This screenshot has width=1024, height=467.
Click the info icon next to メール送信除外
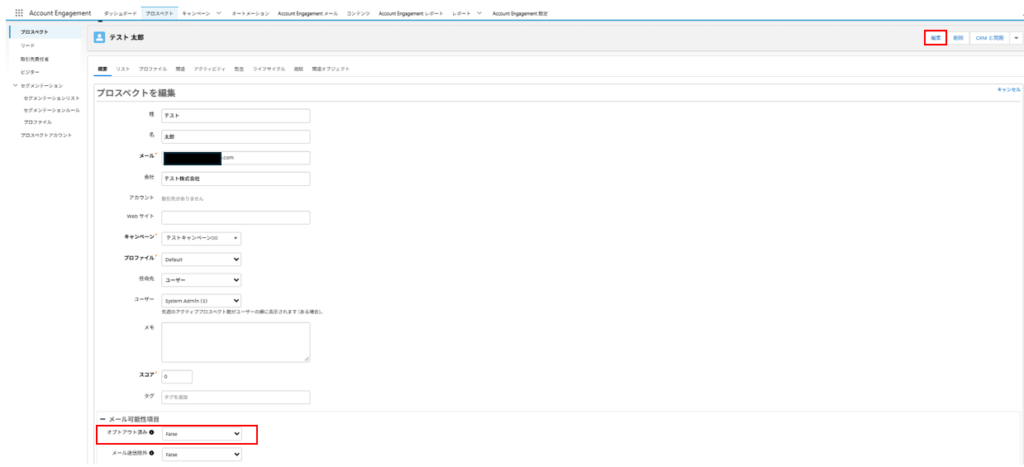(x=152, y=454)
